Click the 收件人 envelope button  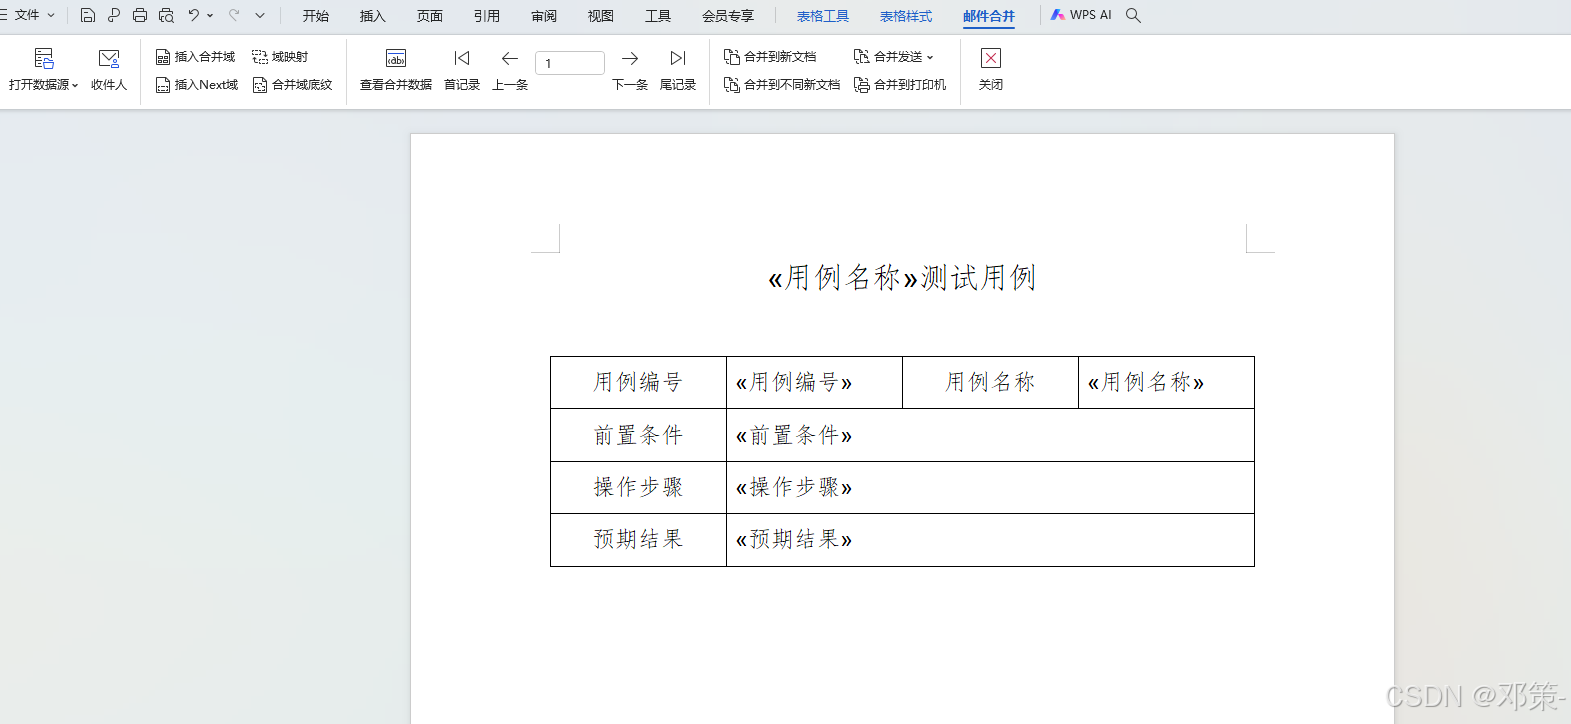tap(109, 70)
